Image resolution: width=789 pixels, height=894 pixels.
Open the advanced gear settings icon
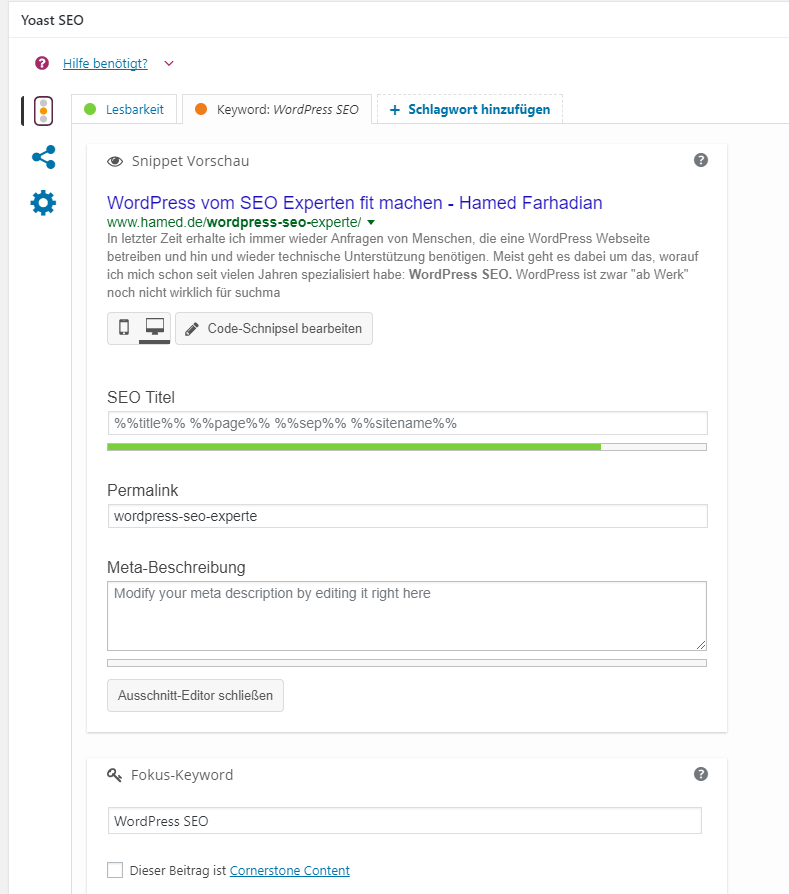[43, 202]
